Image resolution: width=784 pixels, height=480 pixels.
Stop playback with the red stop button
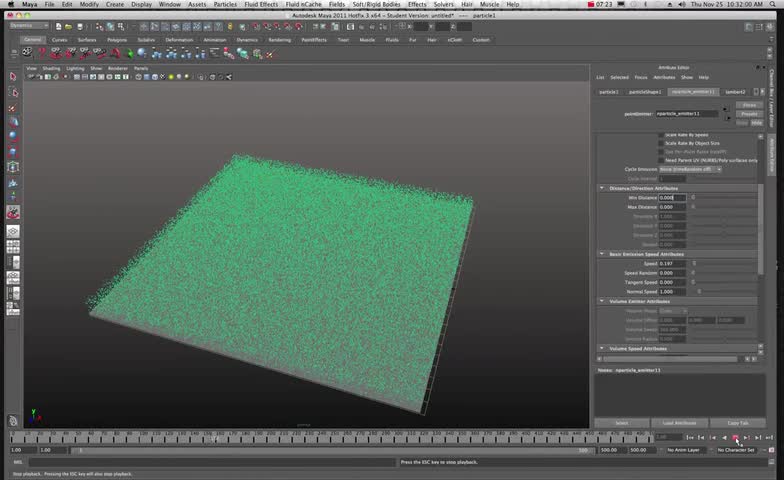pyautogui.click(x=736, y=438)
